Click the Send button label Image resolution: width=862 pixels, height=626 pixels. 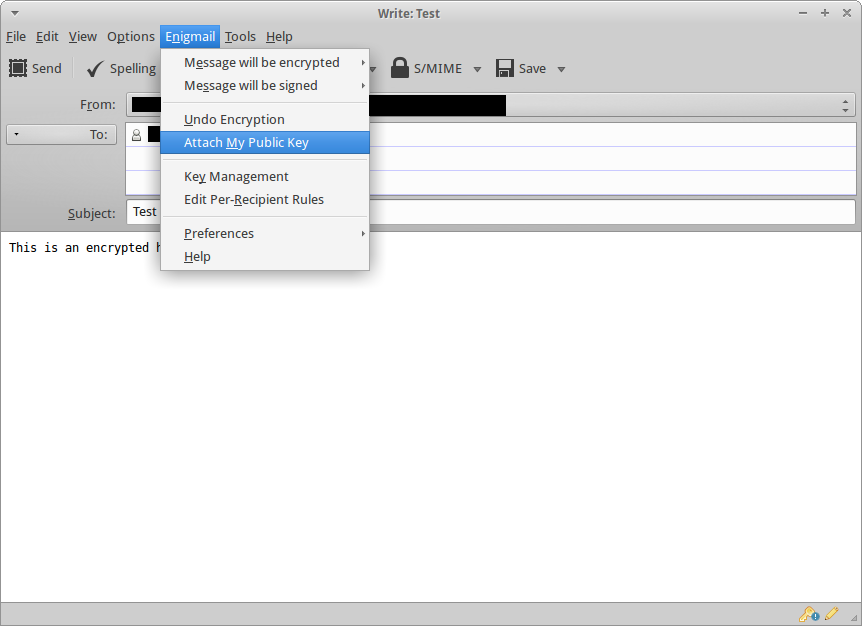pyautogui.click(x=47, y=69)
